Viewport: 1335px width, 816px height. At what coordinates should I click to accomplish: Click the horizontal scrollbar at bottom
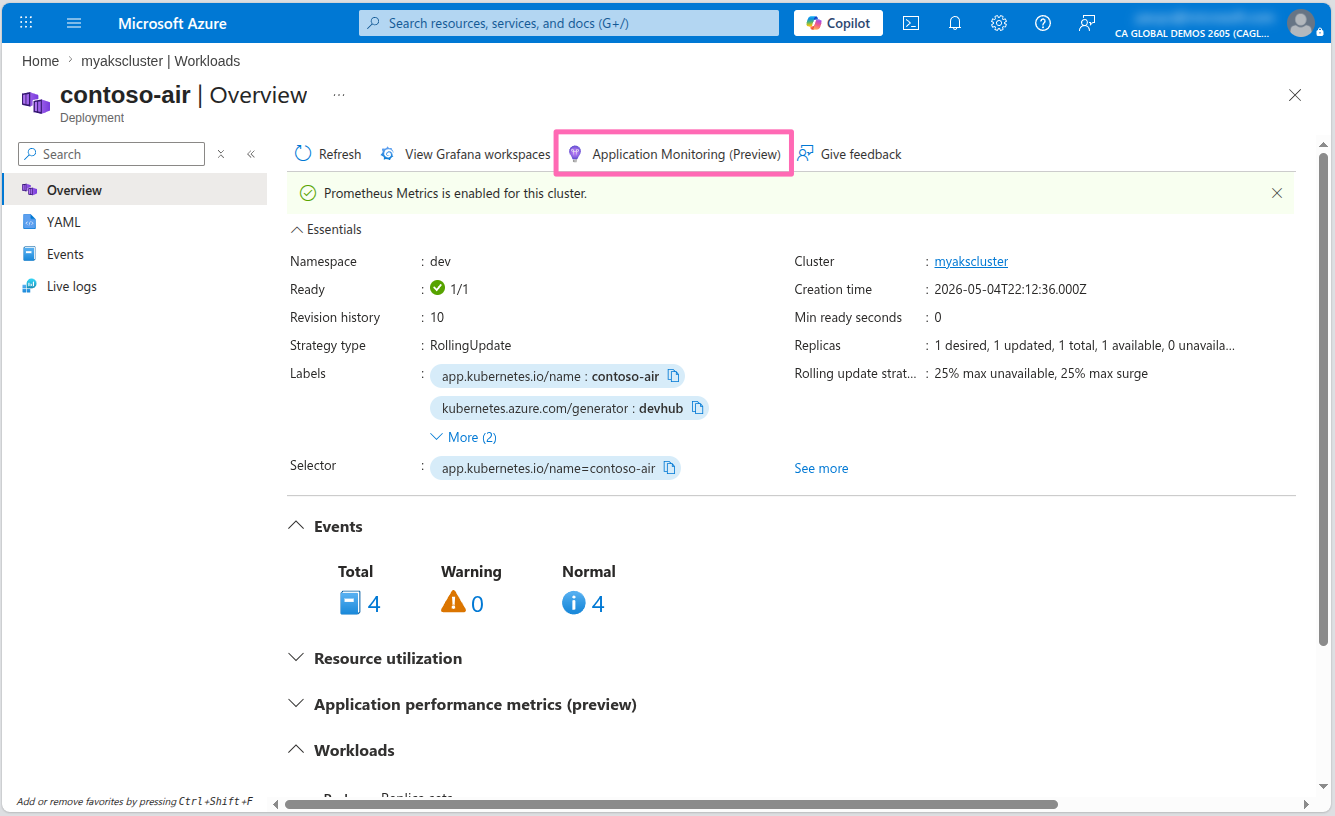[x=671, y=804]
